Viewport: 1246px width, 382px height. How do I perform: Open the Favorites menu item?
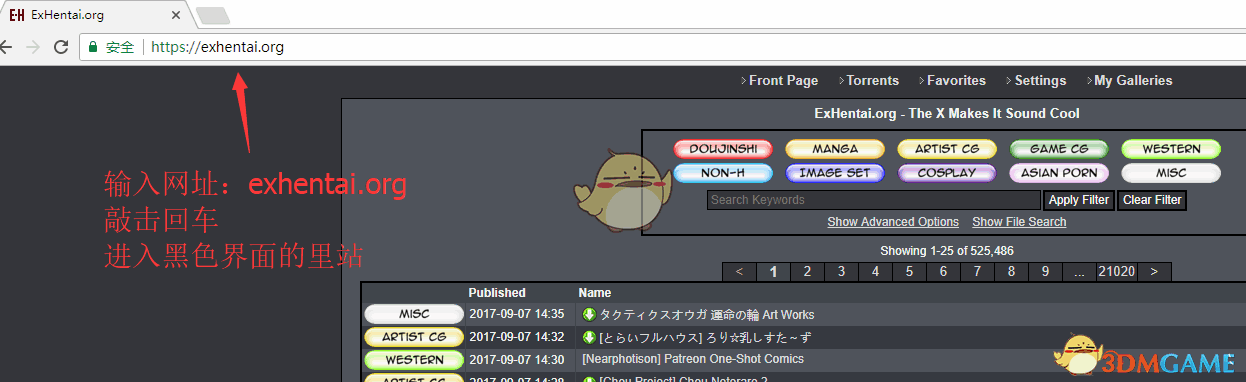click(x=956, y=80)
